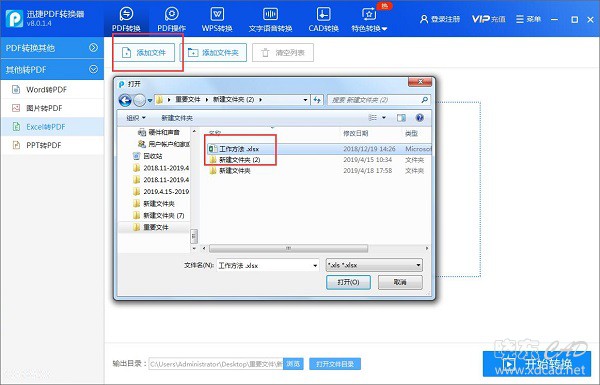Viewport: 600px width, 385px height.
Task: Select Excel转PDF in sidebar
Action: point(52,127)
